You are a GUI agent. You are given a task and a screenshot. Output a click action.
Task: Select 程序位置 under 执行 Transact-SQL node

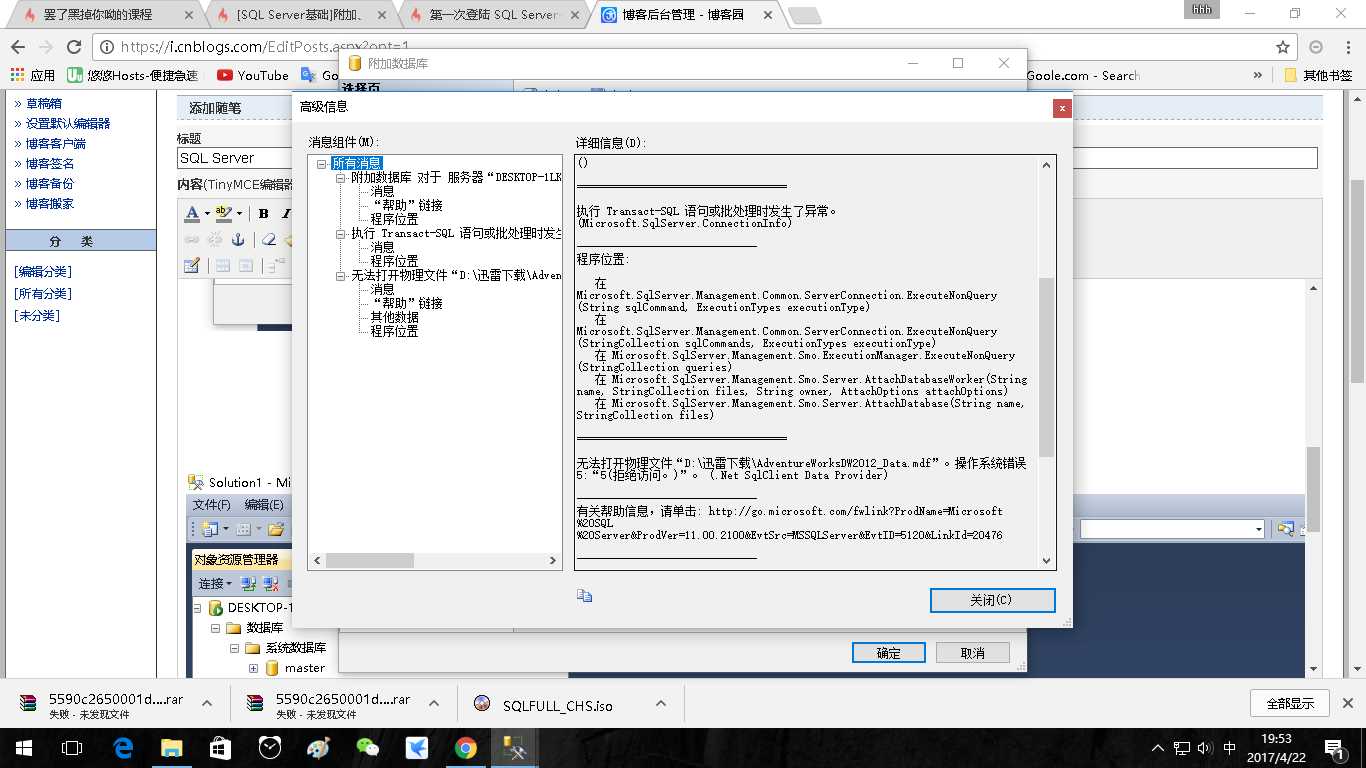(x=394, y=261)
